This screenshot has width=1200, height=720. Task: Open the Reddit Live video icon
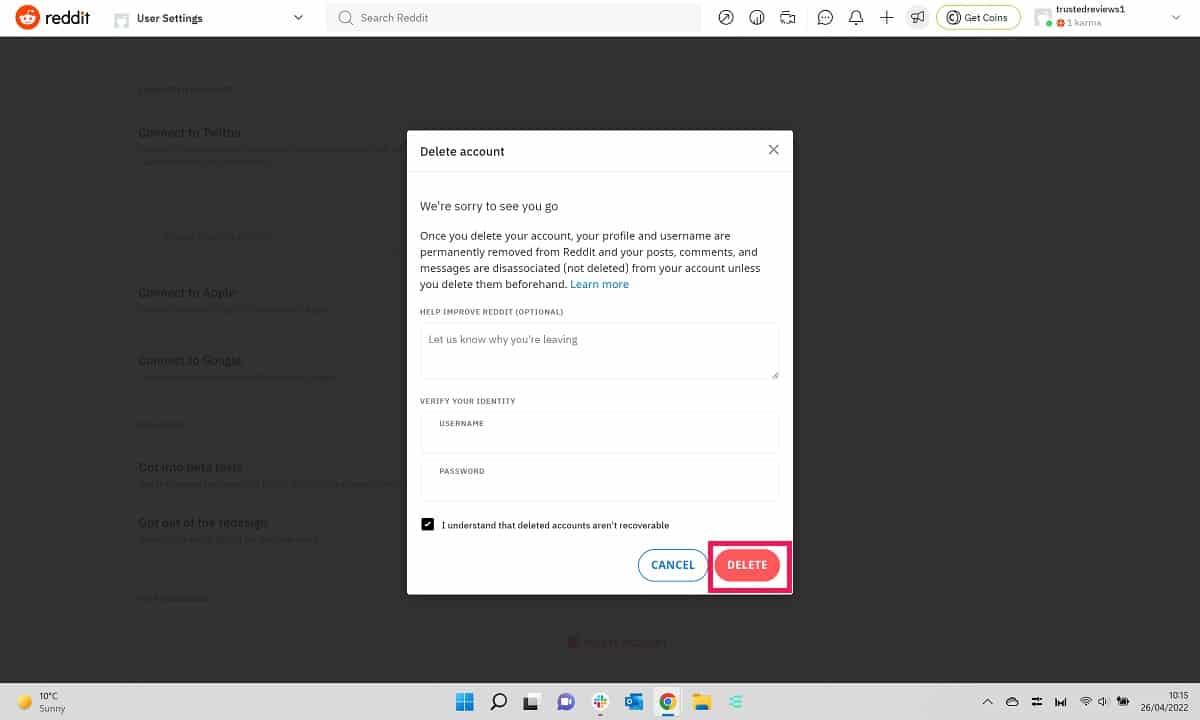click(788, 18)
